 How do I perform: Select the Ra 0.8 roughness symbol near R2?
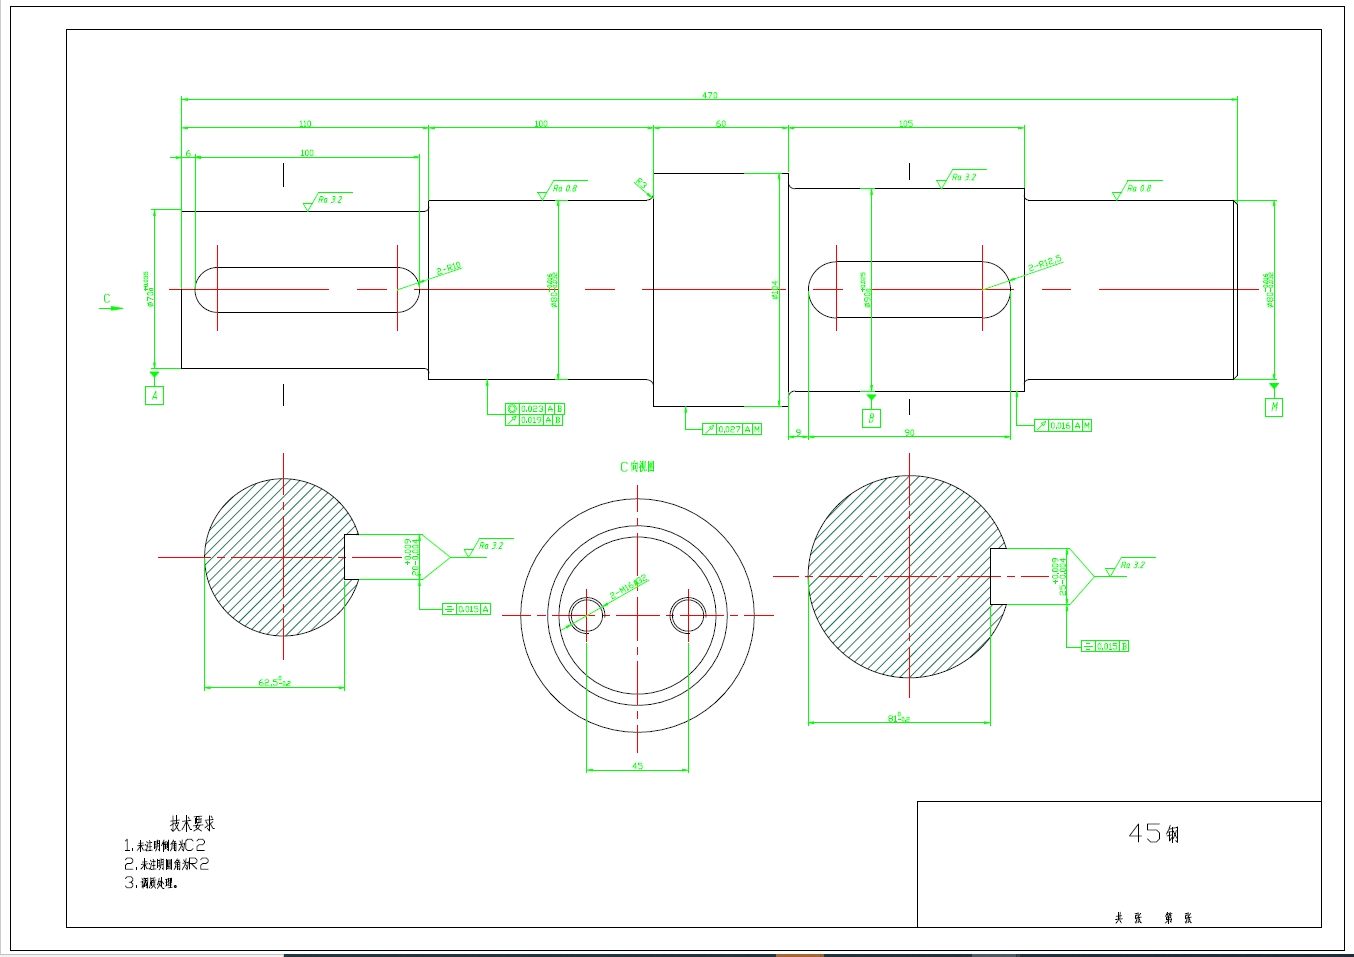pos(563,189)
